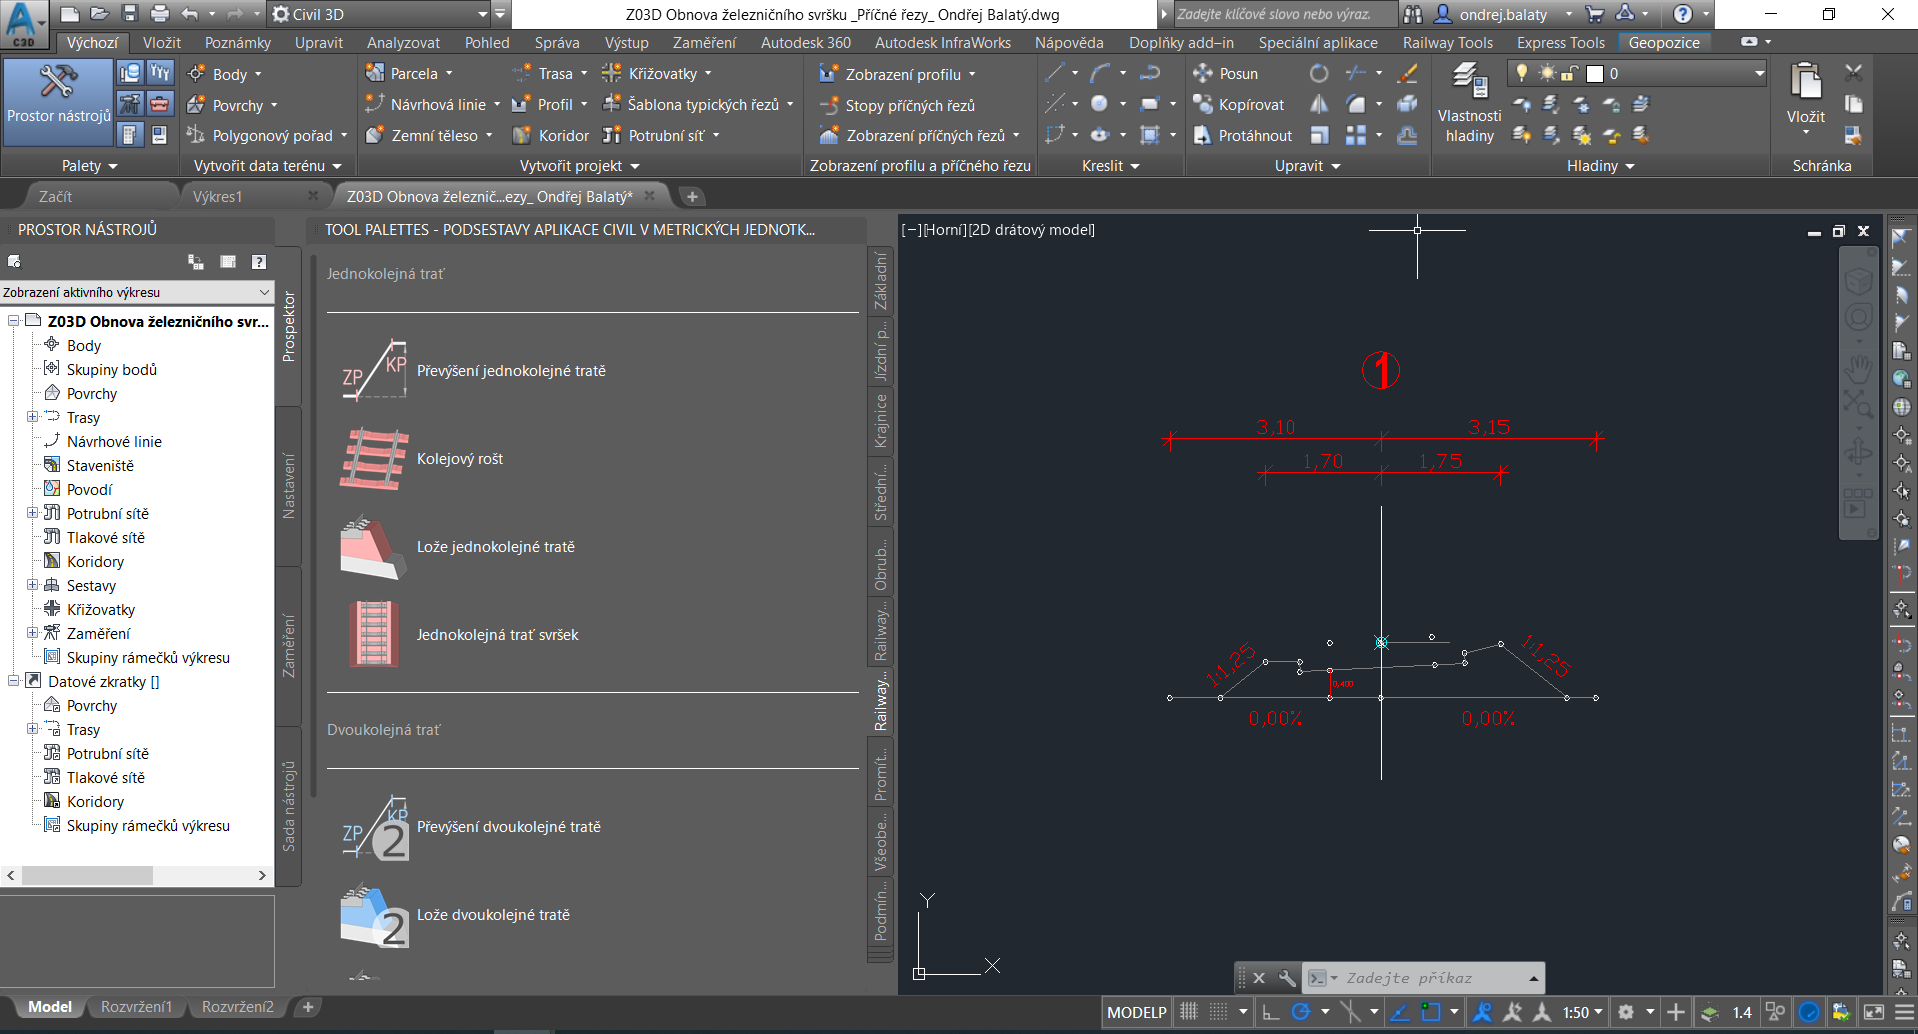This screenshot has width=1918, height=1034.
Task: Open Toolspace help icon
Action: click(x=259, y=262)
